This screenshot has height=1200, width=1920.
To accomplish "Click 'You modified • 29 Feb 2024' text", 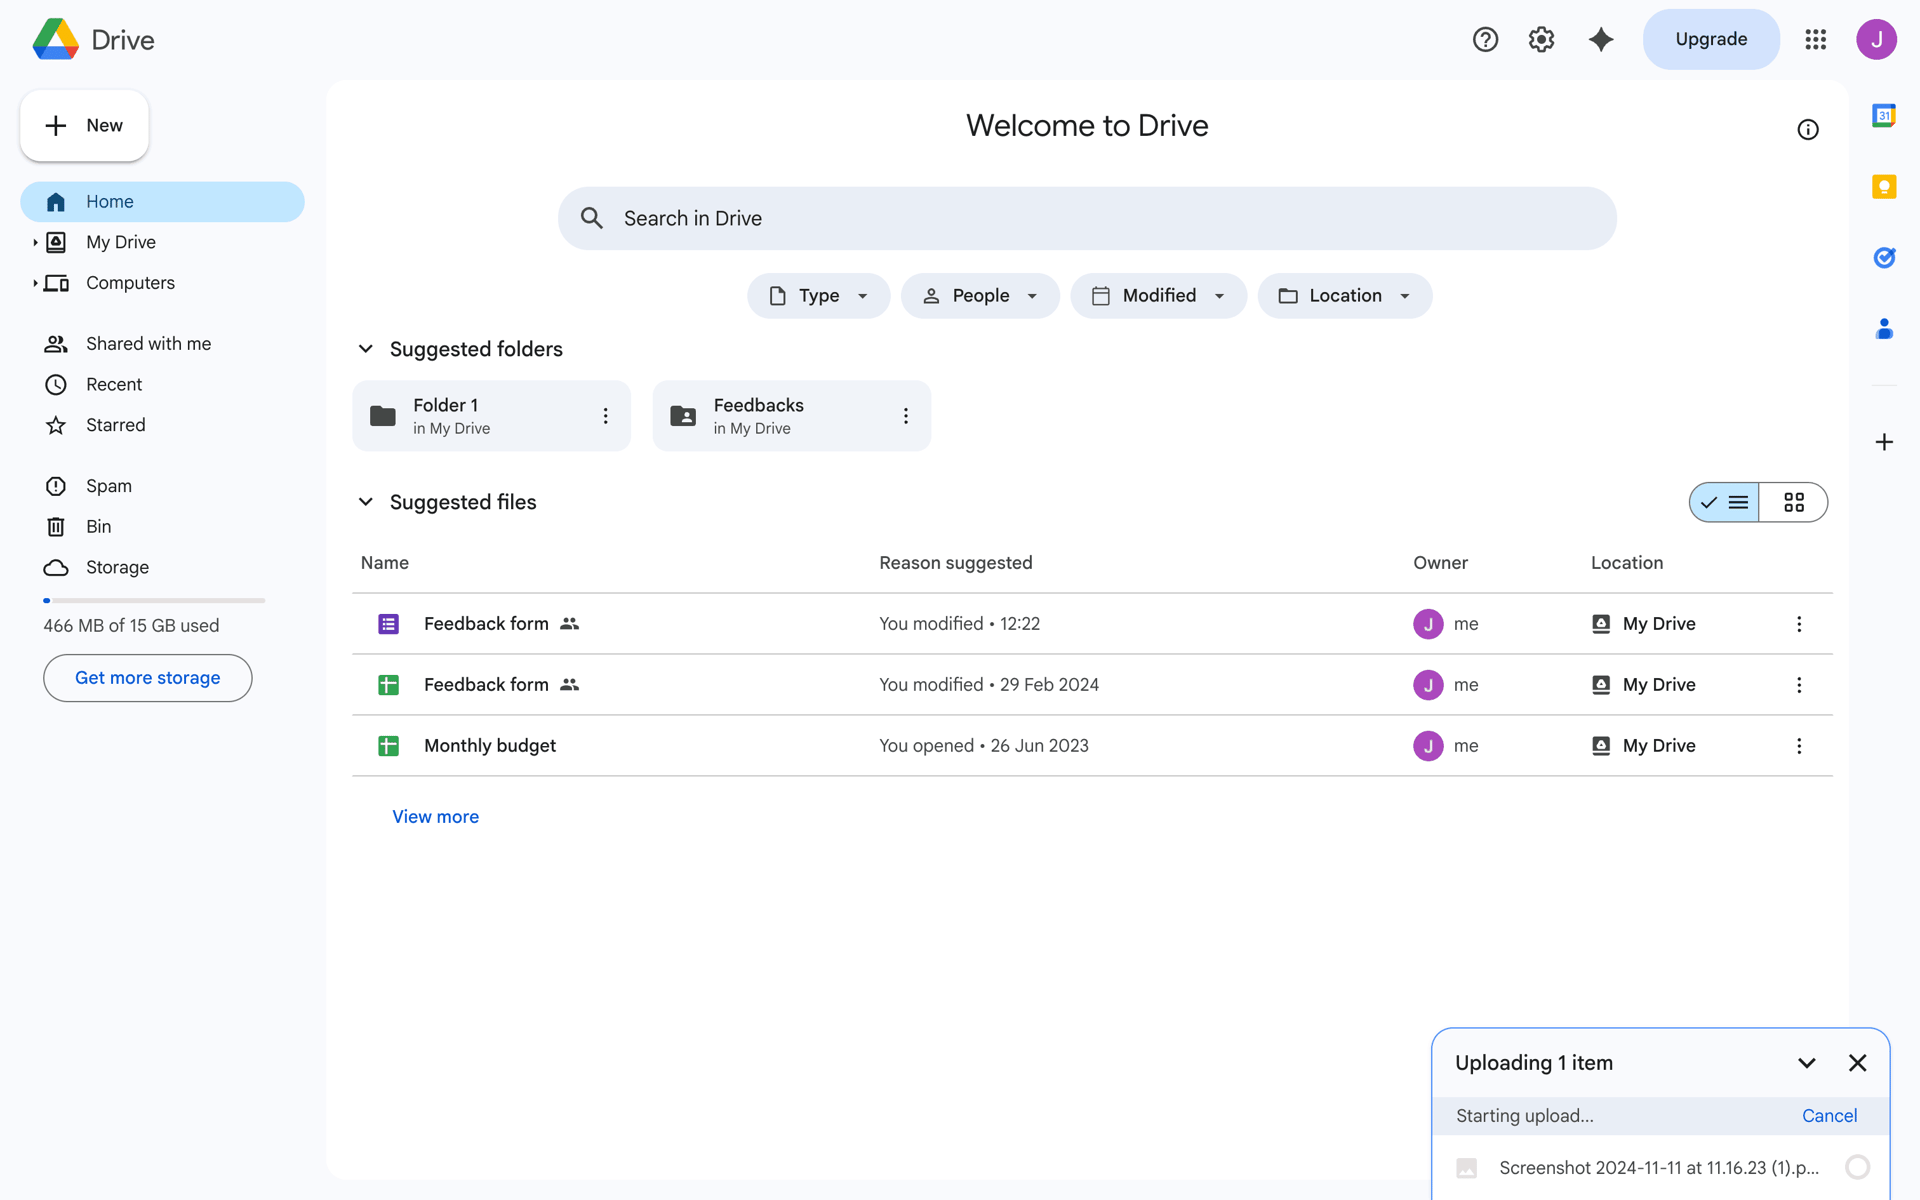I will pyautogui.click(x=989, y=685).
